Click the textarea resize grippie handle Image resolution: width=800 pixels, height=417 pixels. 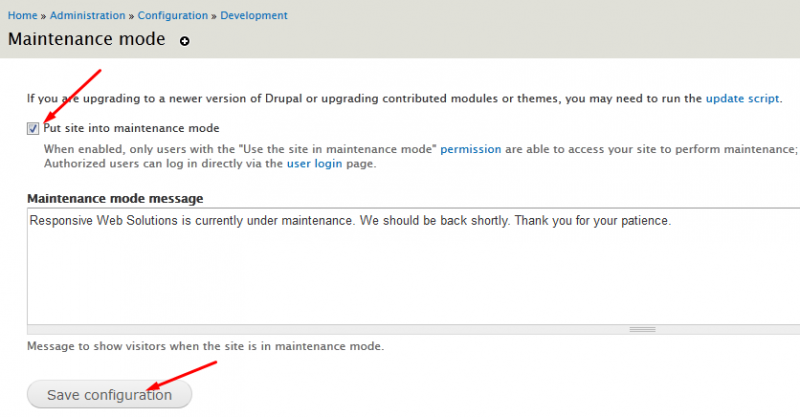pyautogui.click(x=642, y=330)
